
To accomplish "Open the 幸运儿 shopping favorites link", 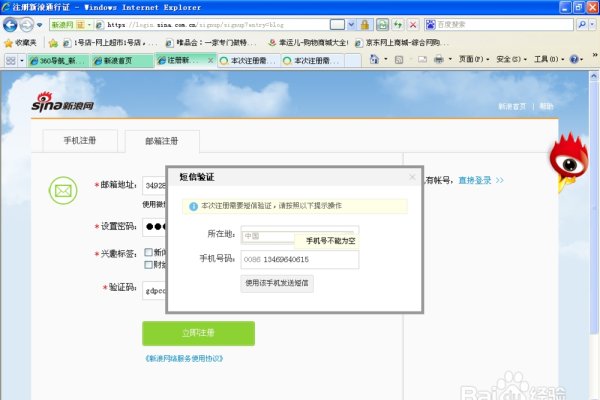I will point(308,43).
